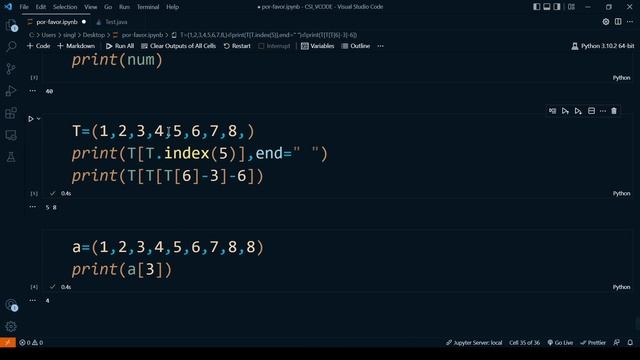640x360 pixels.
Task: Open the Variables panel
Action: coord(318,46)
